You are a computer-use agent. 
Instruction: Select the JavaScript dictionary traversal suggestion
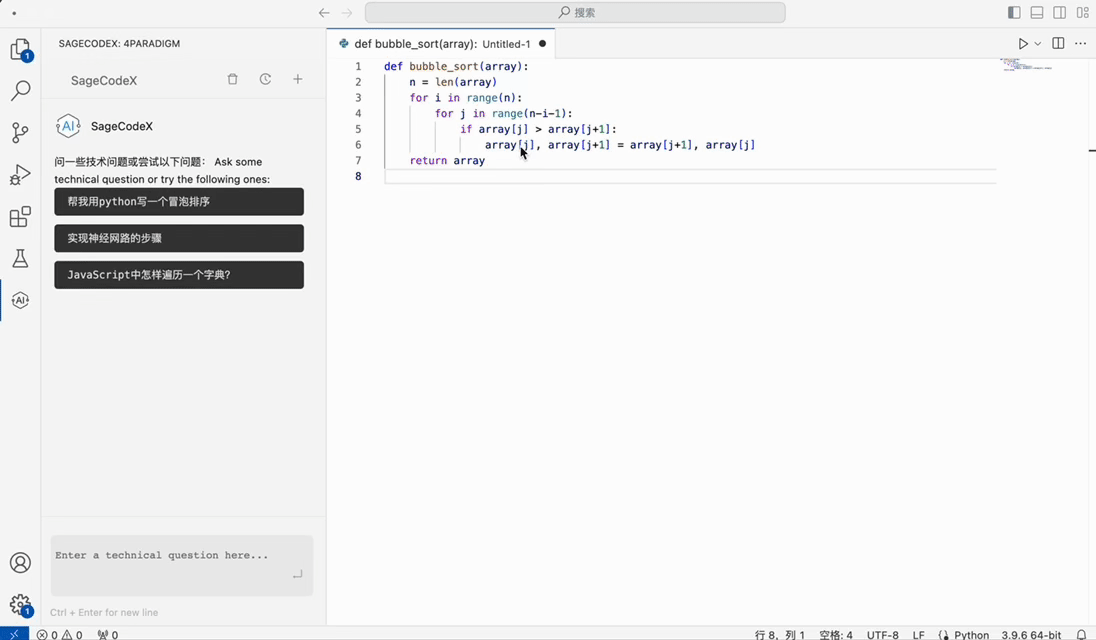click(179, 275)
